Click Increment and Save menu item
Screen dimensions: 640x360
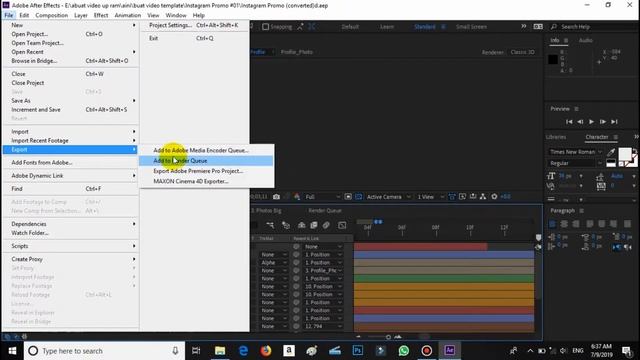pyautogui.click(x=71, y=110)
